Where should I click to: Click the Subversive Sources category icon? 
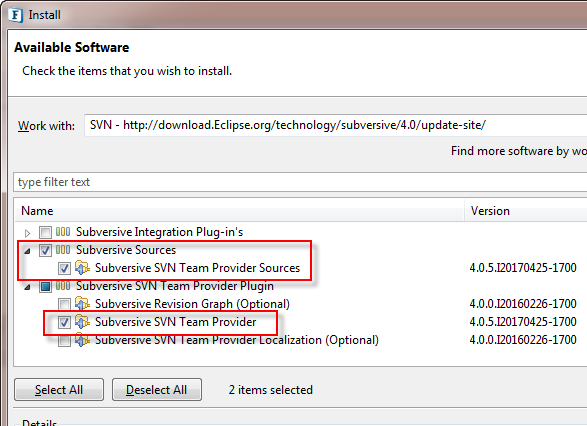click(x=63, y=250)
